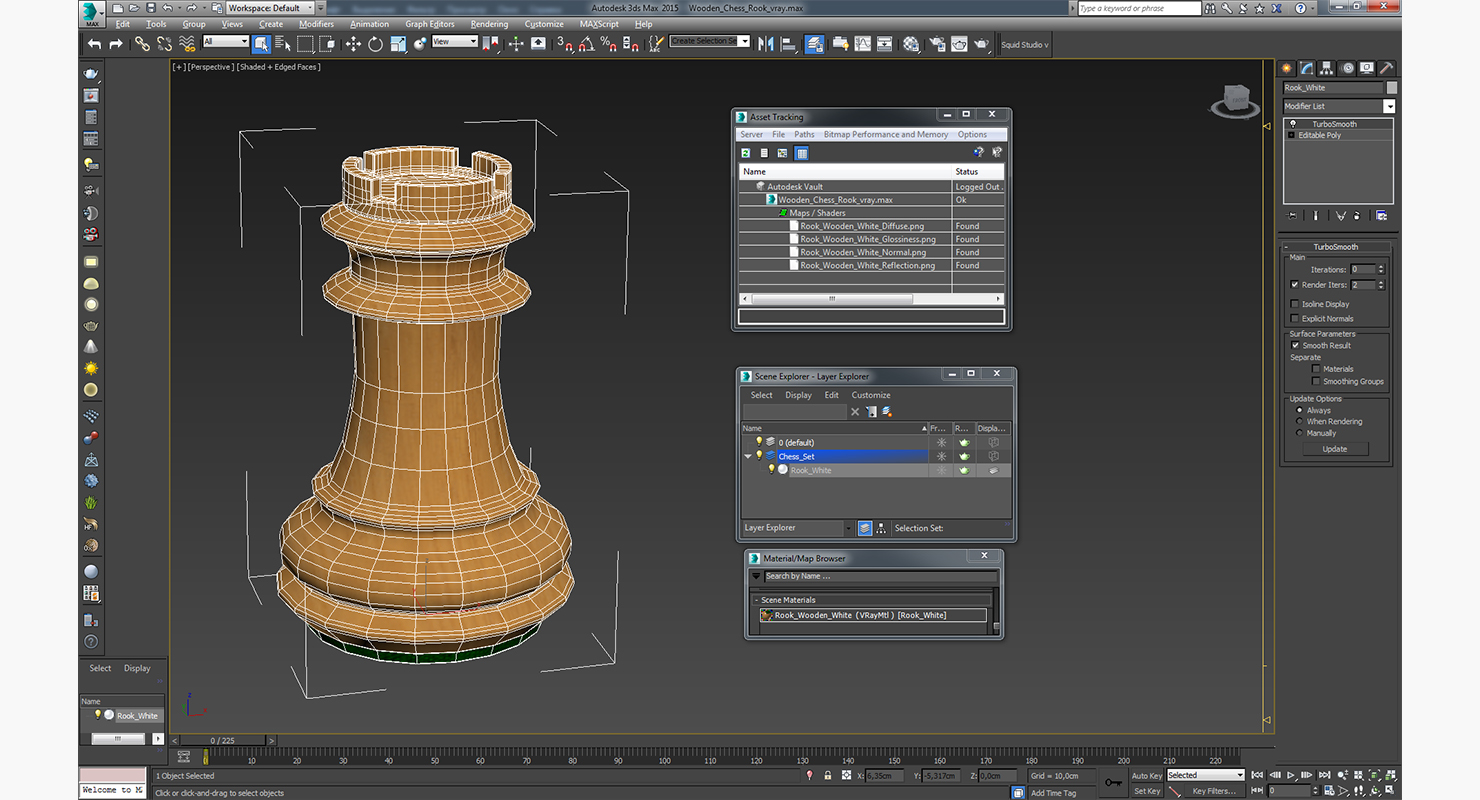Enable the Isoline Display checkbox
The height and width of the screenshot is (800, 1480).
[x=1295, y=304]
